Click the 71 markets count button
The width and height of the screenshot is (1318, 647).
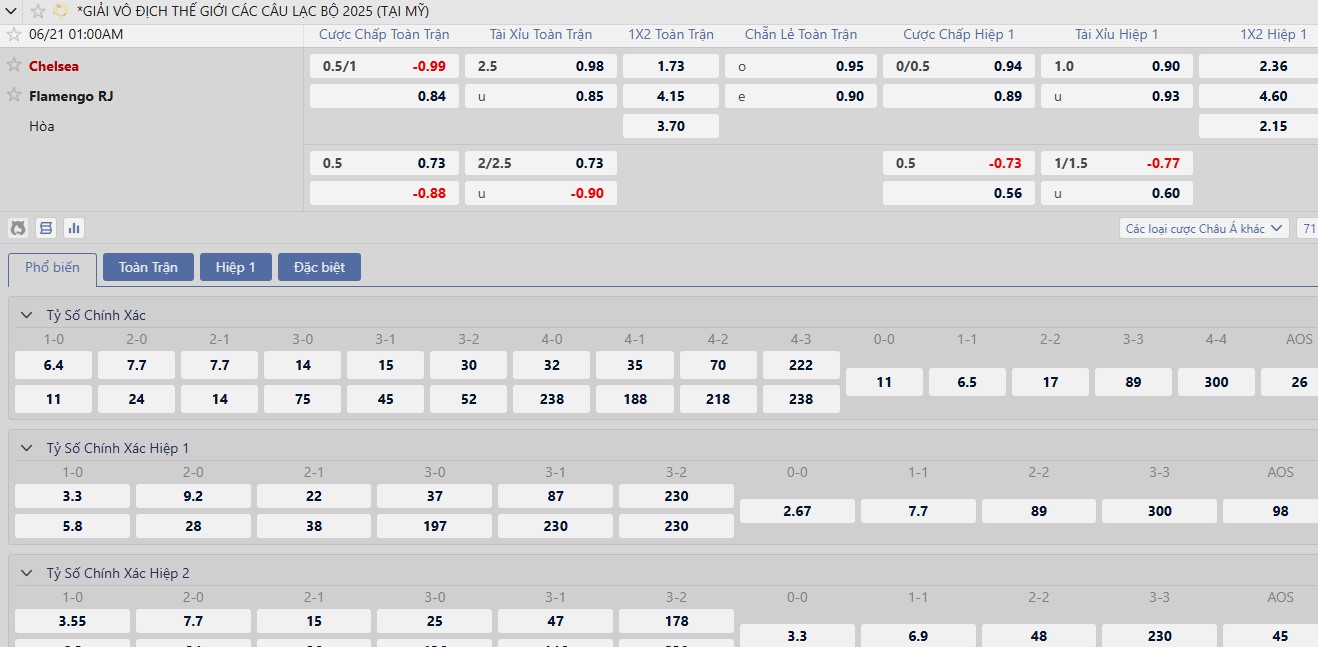pos(1308,229)
